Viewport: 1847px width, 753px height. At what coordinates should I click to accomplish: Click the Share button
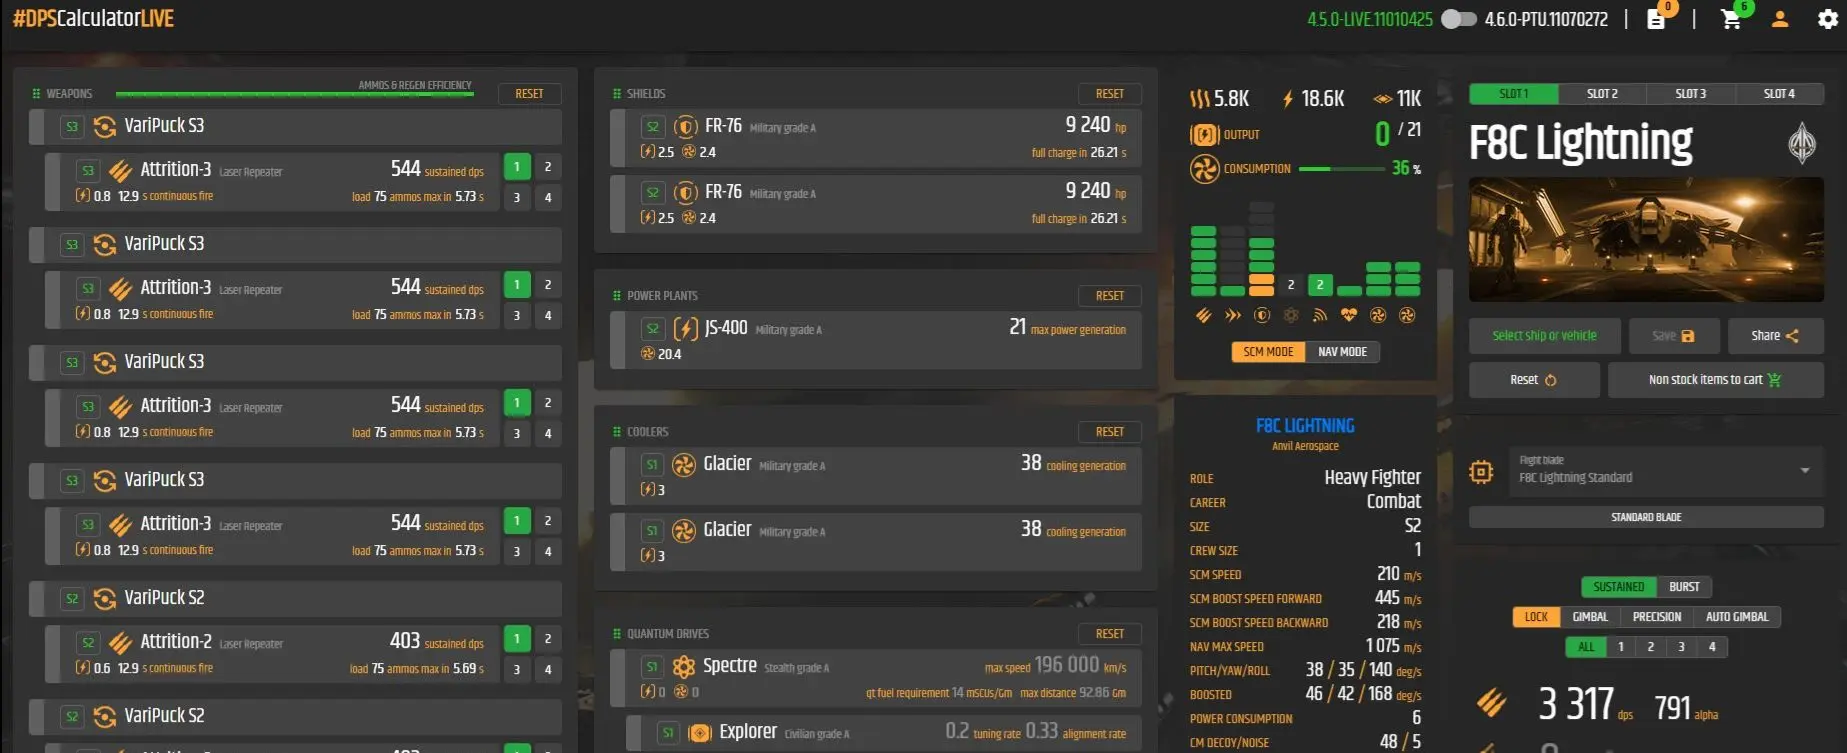coord(1775,336)
